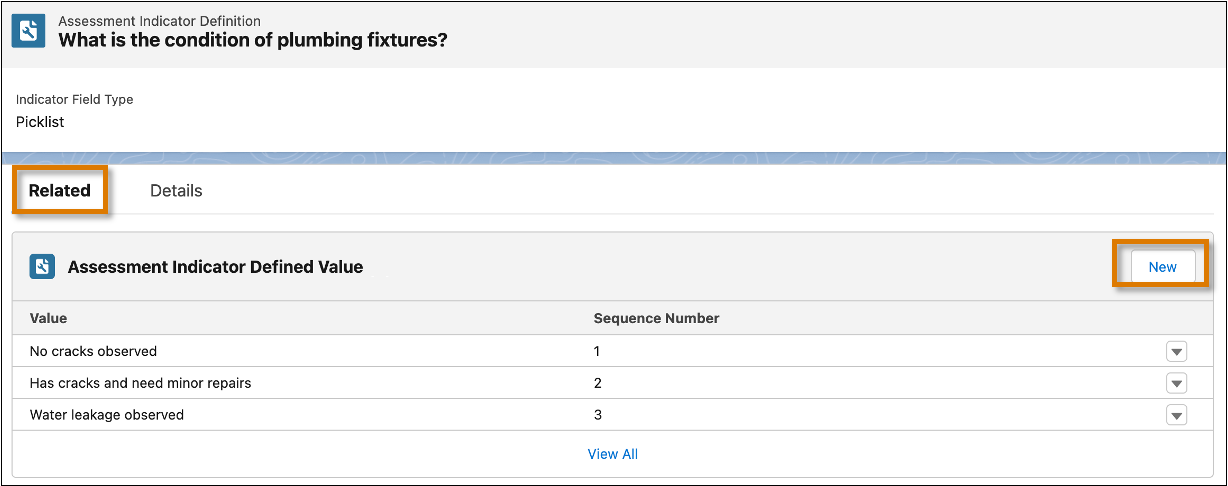Click sequence number 3 cell
This screenshot has width=1228, height=486.
pos(597,414)
